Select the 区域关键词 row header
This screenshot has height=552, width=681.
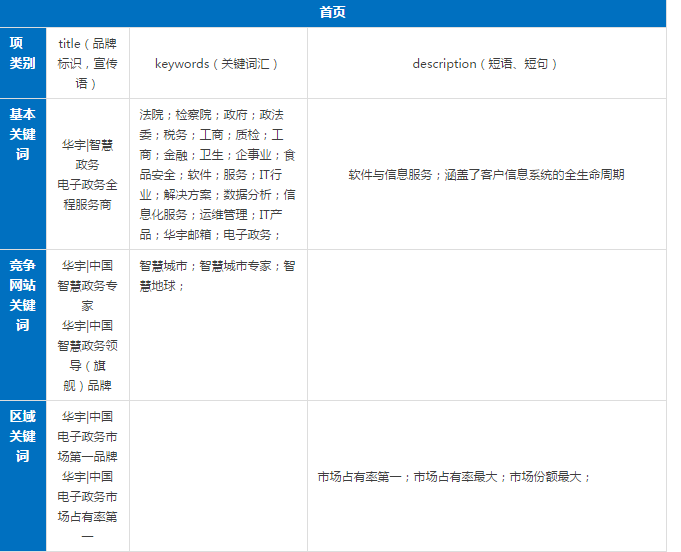tap(22, 435)
